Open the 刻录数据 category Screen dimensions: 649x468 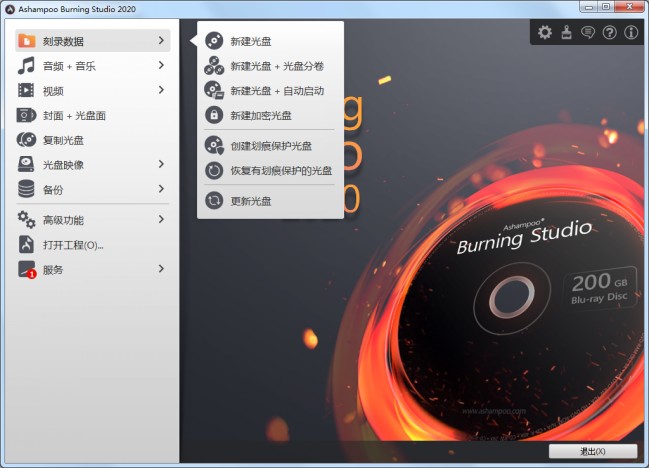point(93,41)
